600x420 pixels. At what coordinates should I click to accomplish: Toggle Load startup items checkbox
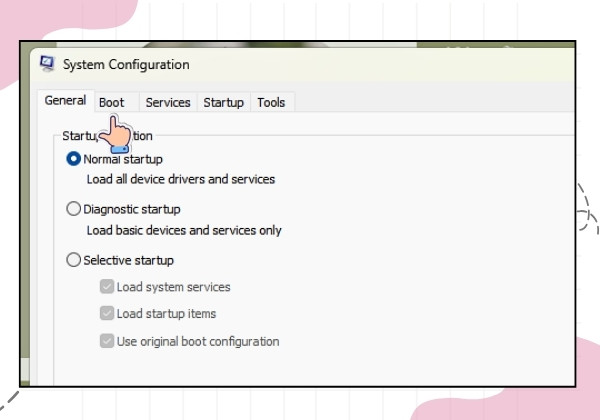tap(107, 313)
